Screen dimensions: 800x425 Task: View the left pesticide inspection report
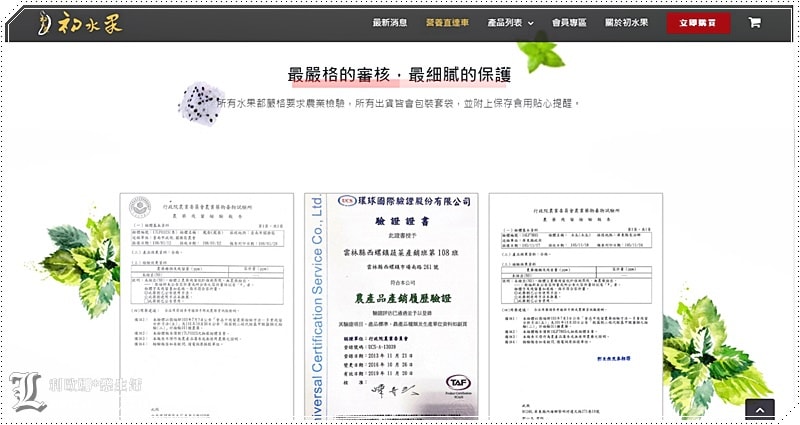(208, 305)
